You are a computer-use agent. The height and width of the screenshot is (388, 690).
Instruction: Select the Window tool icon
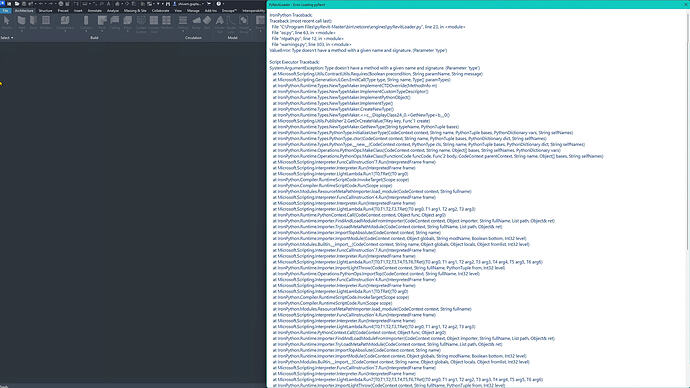[46, 20]
